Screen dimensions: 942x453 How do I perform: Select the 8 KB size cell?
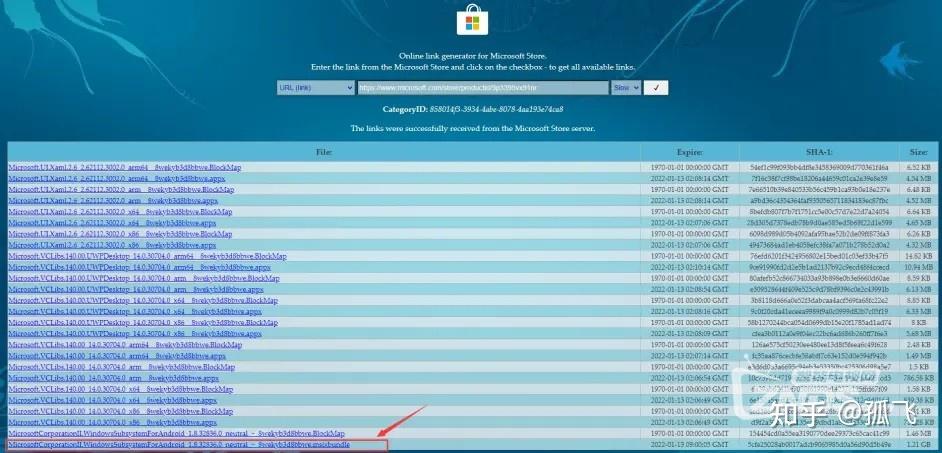(x=917, y=323)
